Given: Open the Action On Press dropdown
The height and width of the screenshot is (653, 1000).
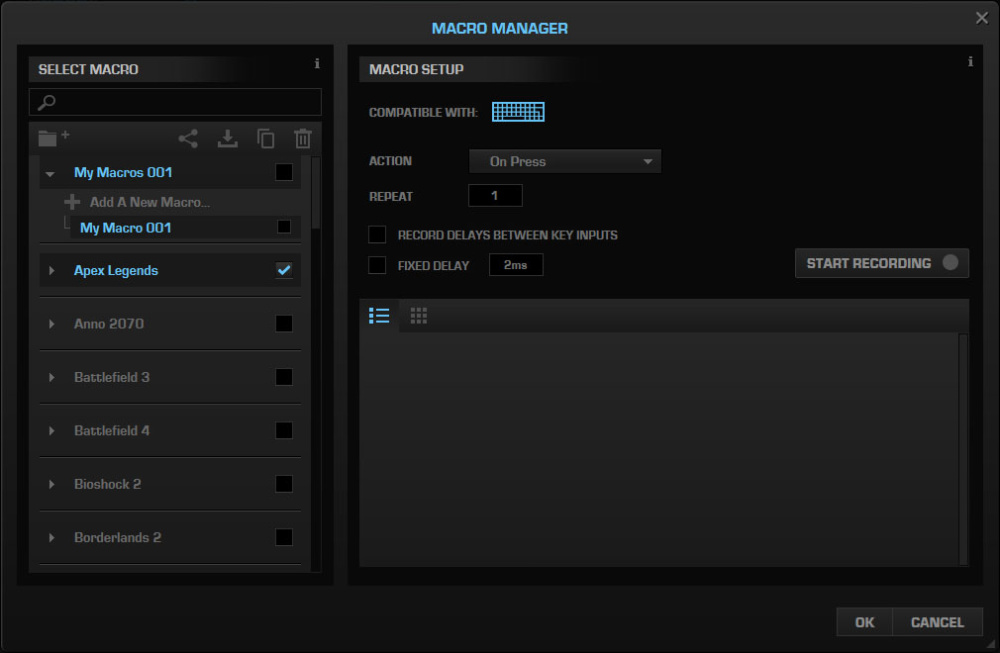Looking at the screenshot, I should [564, 161].
